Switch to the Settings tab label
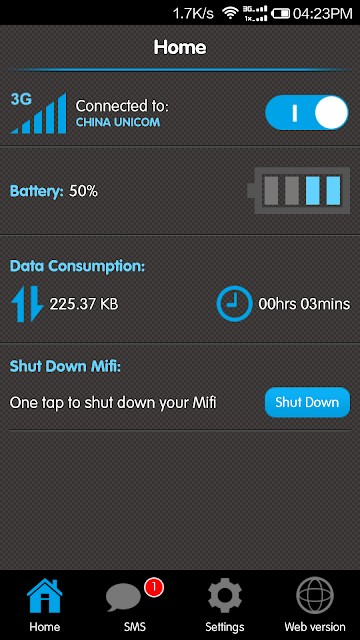 click(224, 627)
